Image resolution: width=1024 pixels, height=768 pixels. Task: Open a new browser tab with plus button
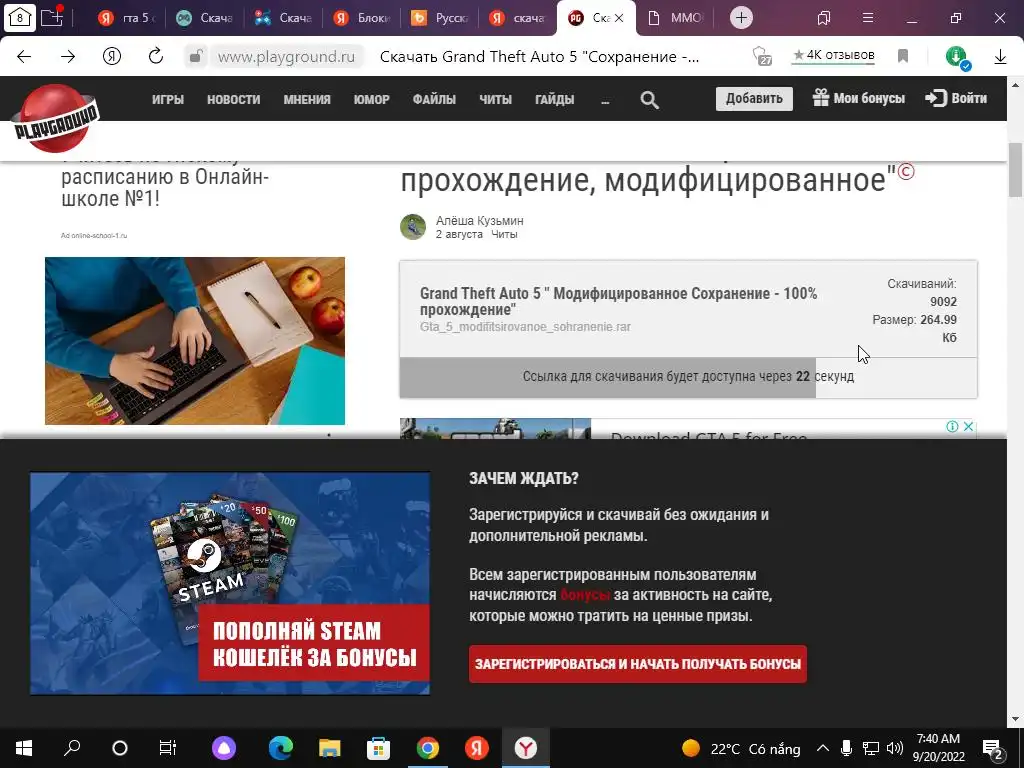pyautogui.click(x=741, y=18)
